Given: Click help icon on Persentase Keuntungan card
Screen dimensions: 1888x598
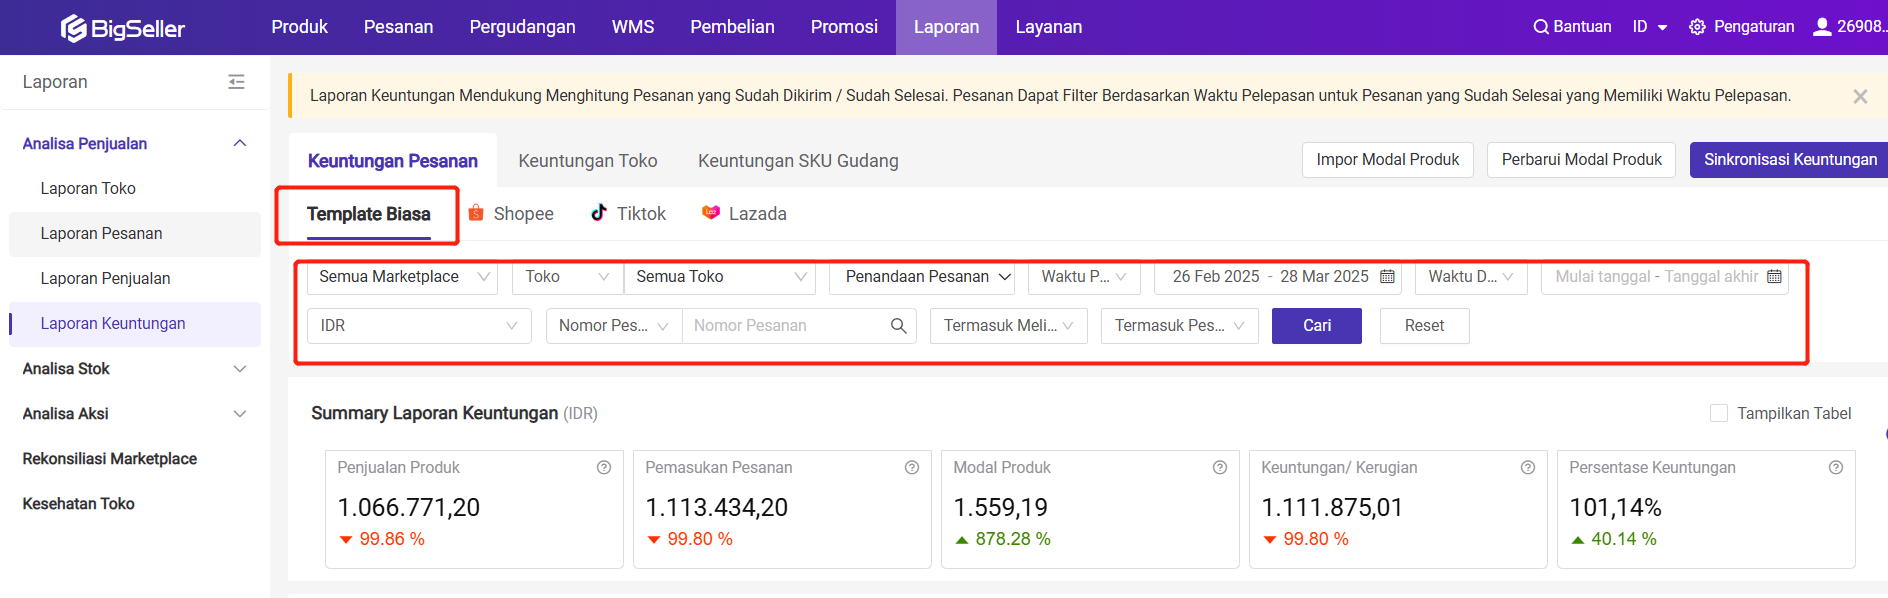Looking at the screenshot, I should point(1836,468).
